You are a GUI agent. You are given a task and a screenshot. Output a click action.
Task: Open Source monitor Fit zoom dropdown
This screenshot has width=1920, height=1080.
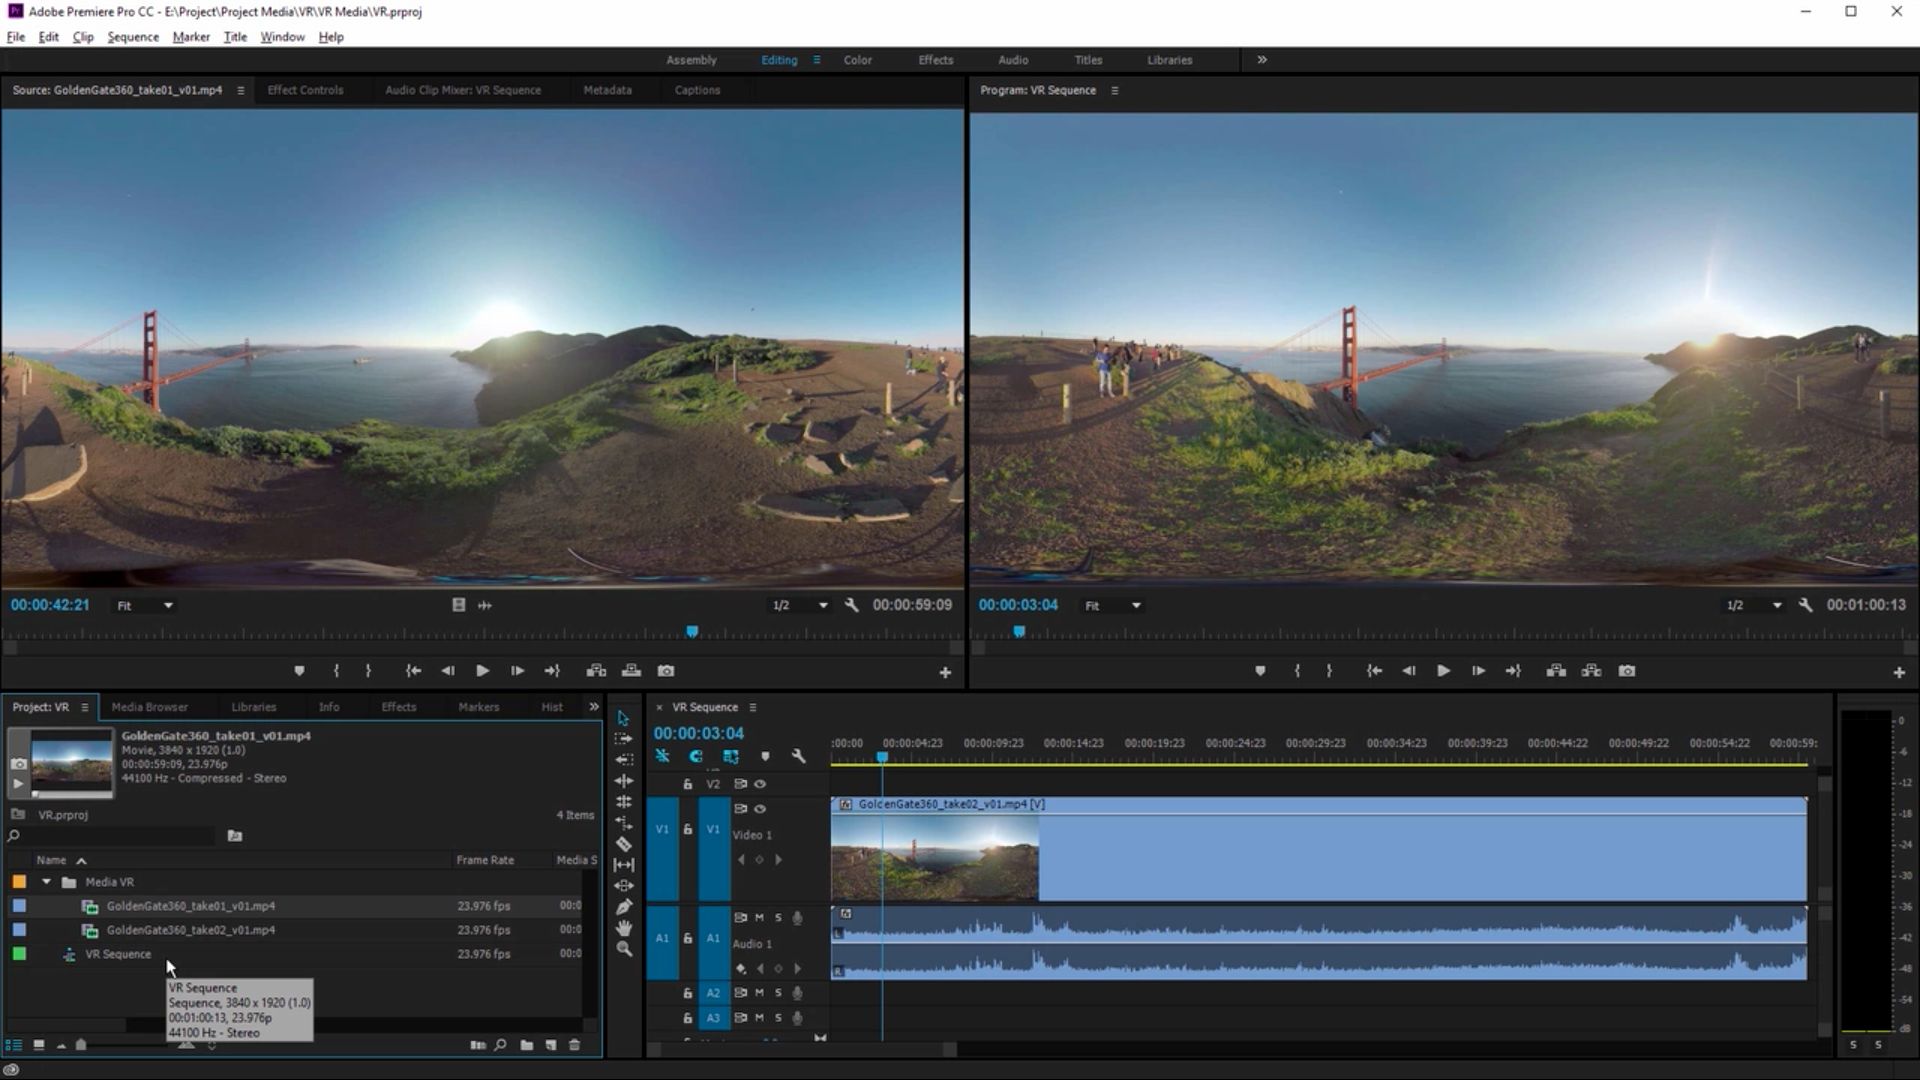click(145, 606)
